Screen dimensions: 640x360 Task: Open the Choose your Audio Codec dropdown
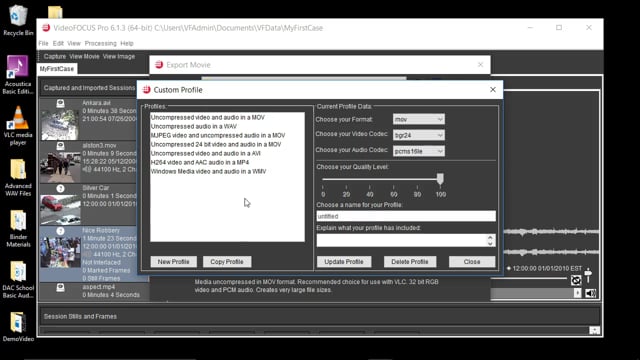click(x=419, y=151)
